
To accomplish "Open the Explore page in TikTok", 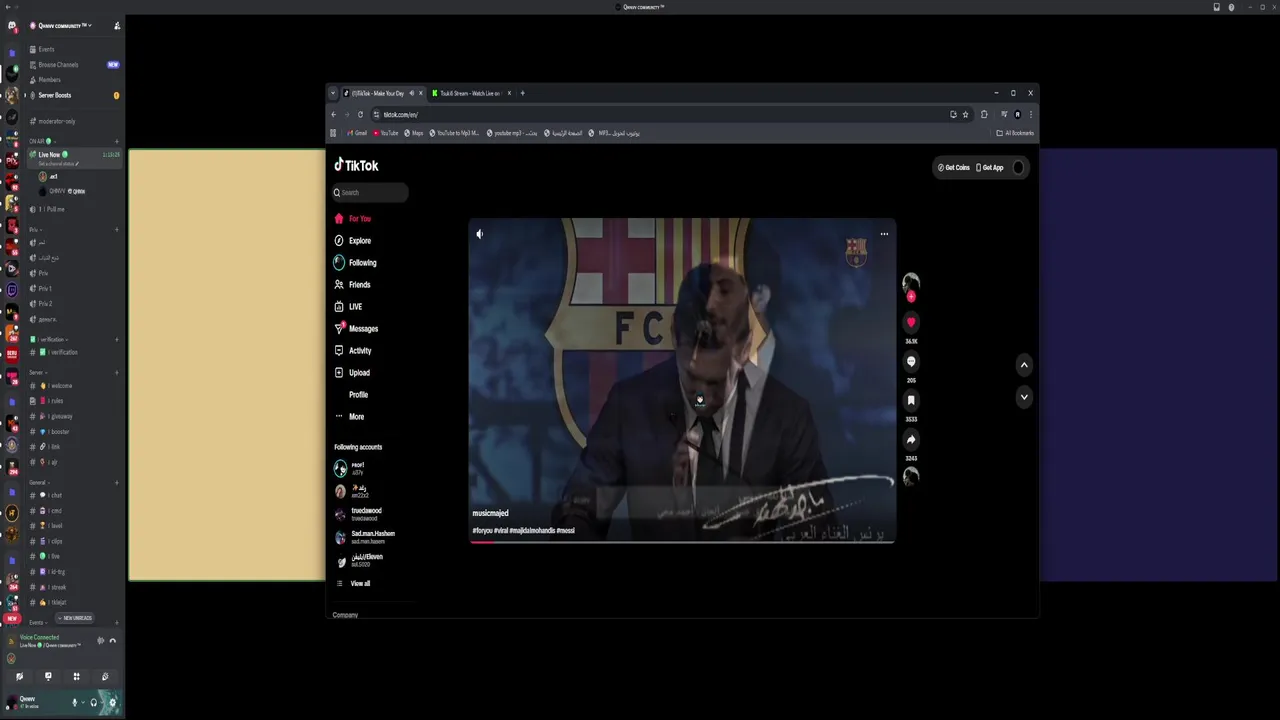I will 353,240.
